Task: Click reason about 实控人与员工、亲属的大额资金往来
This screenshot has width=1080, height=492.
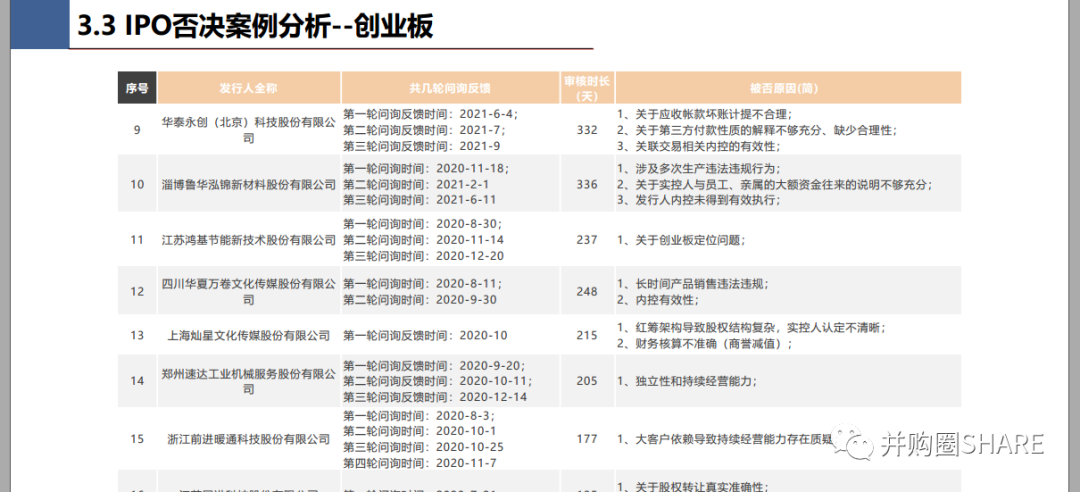Action: tap(774, 184)
